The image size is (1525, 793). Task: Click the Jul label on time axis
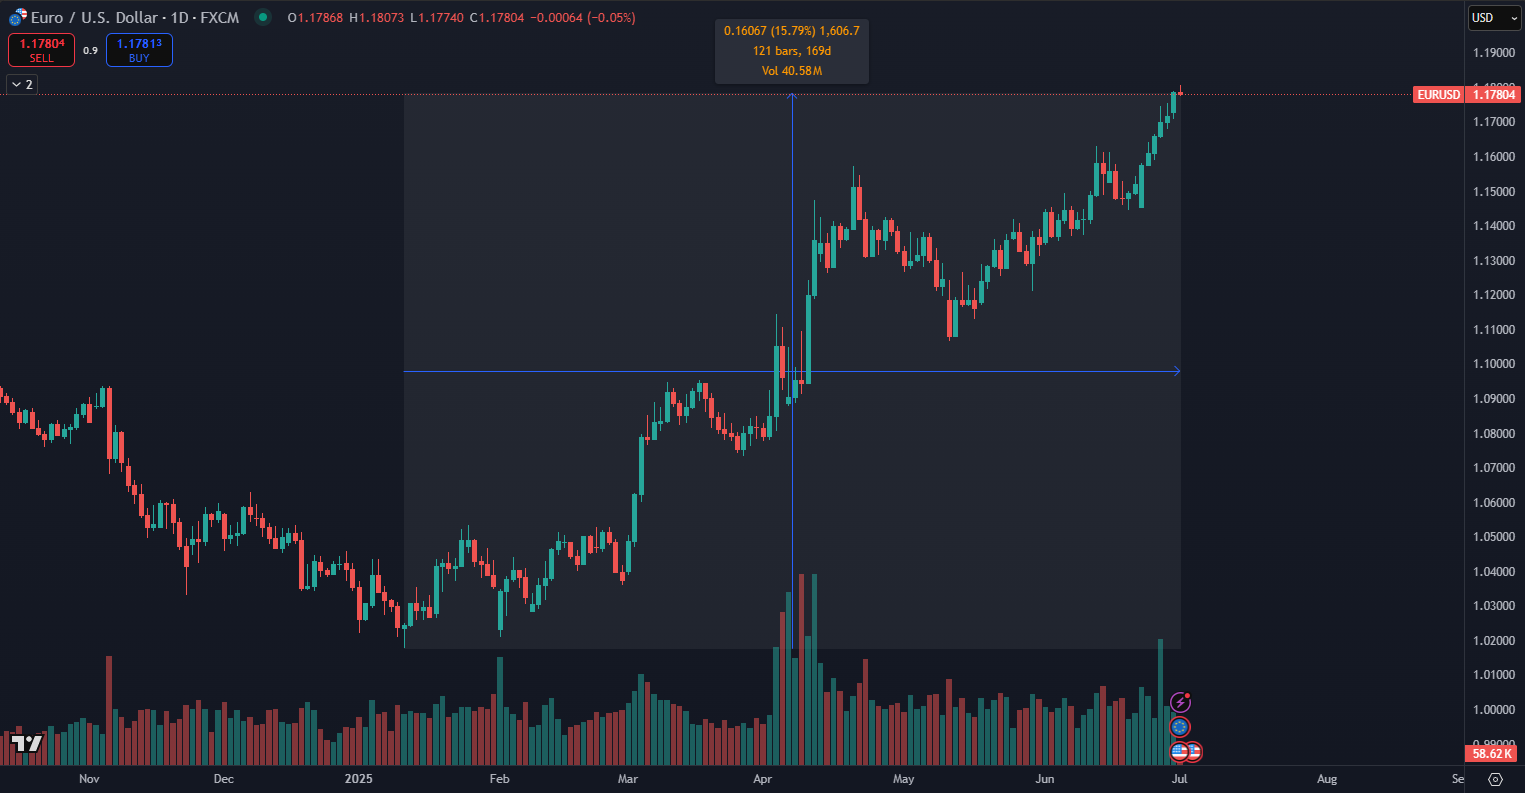click(1181, 778)
